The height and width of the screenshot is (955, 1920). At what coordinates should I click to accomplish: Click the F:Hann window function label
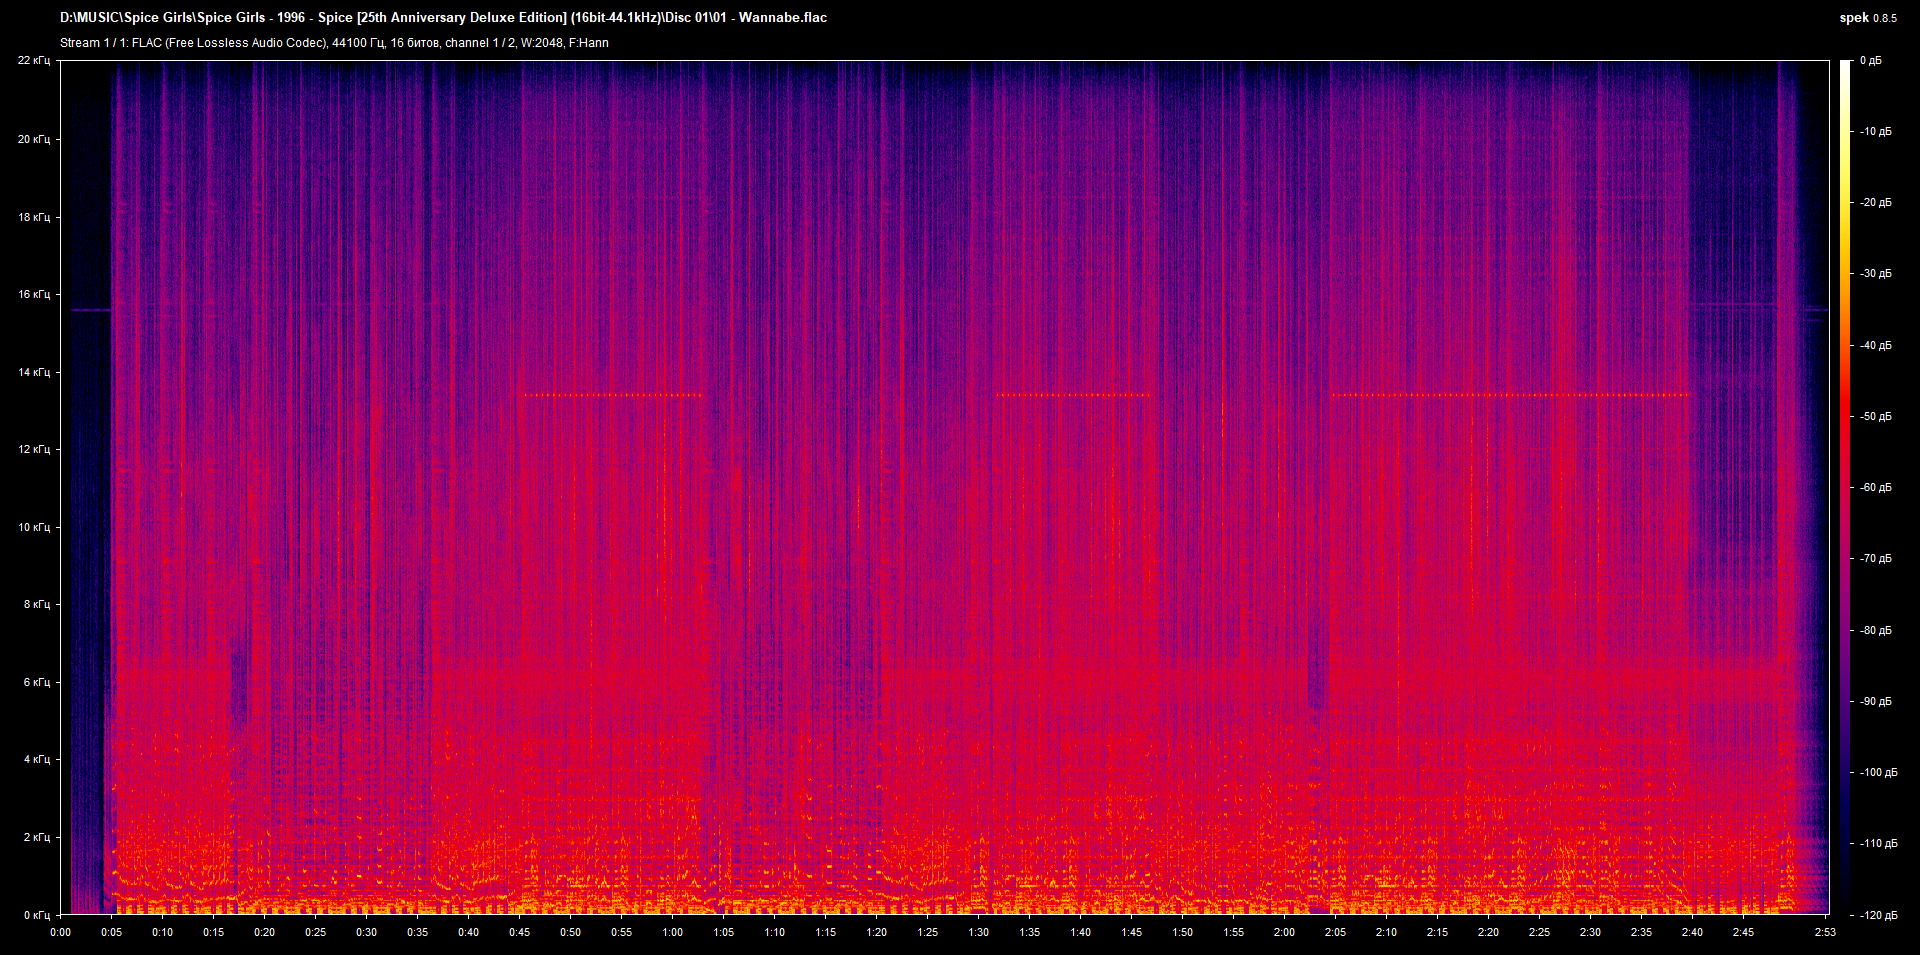[590, 43]
